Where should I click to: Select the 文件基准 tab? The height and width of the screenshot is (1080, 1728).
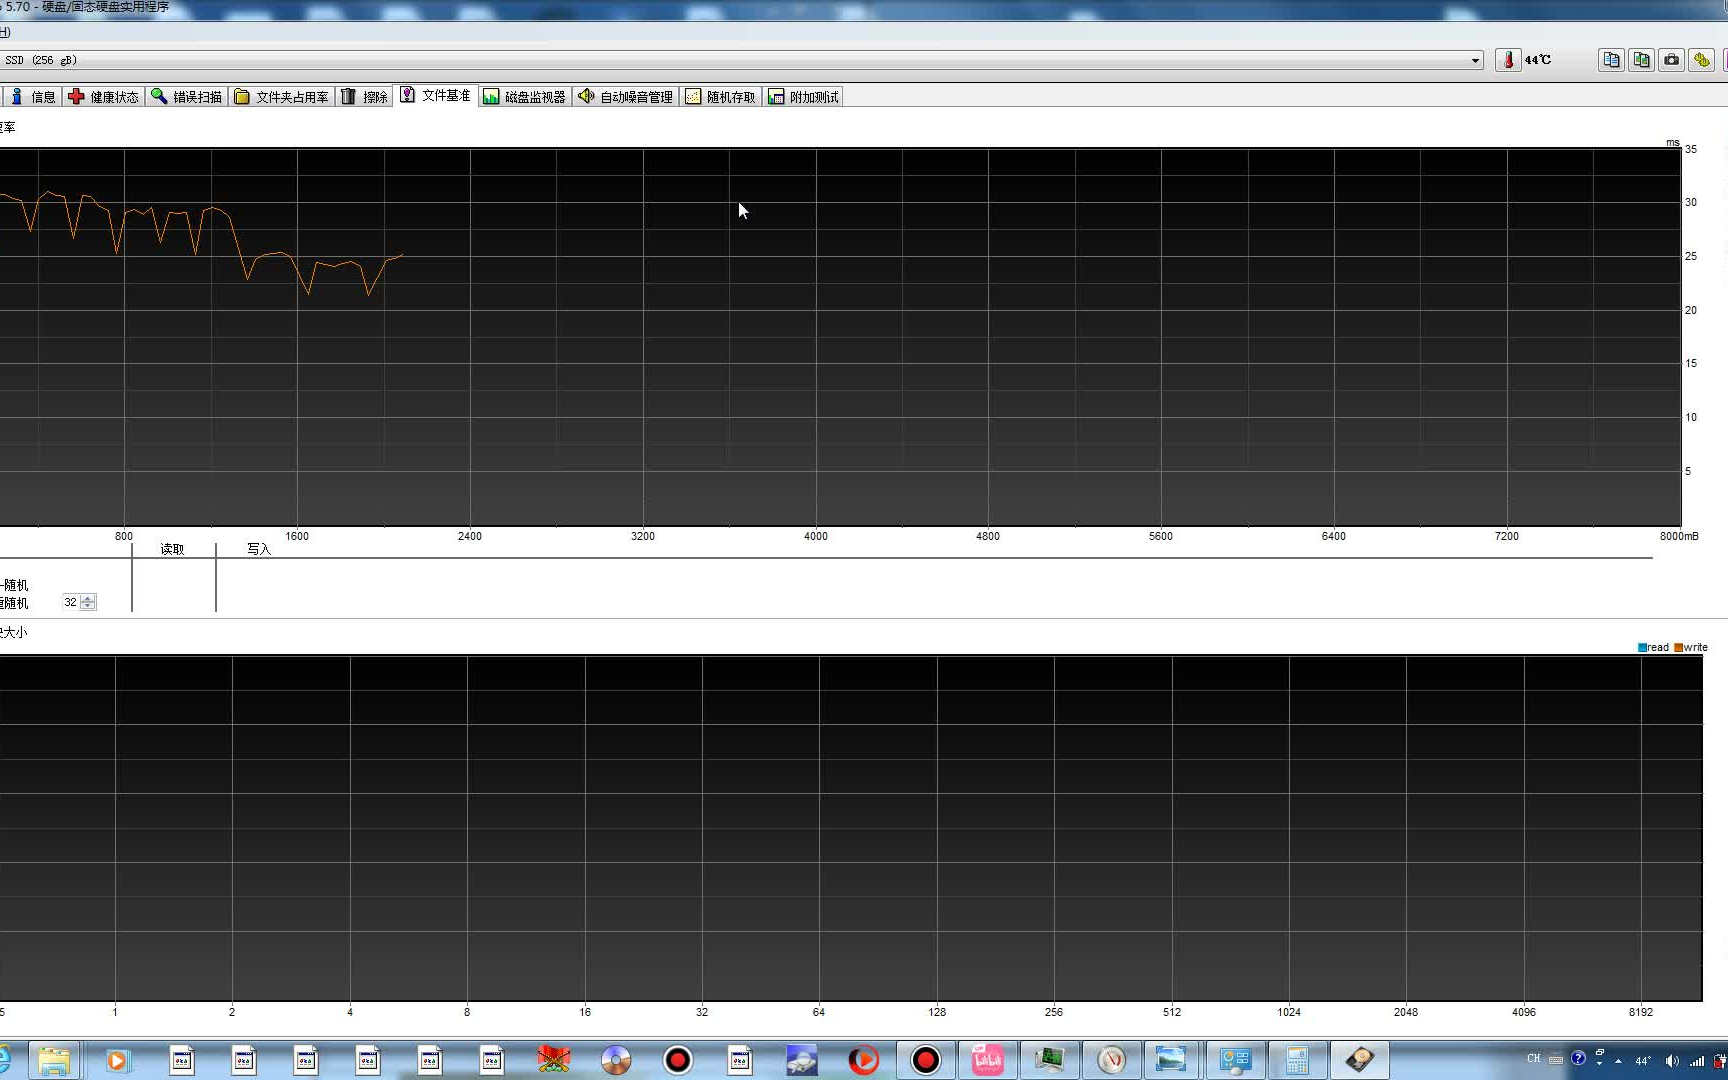coord(435,95)
